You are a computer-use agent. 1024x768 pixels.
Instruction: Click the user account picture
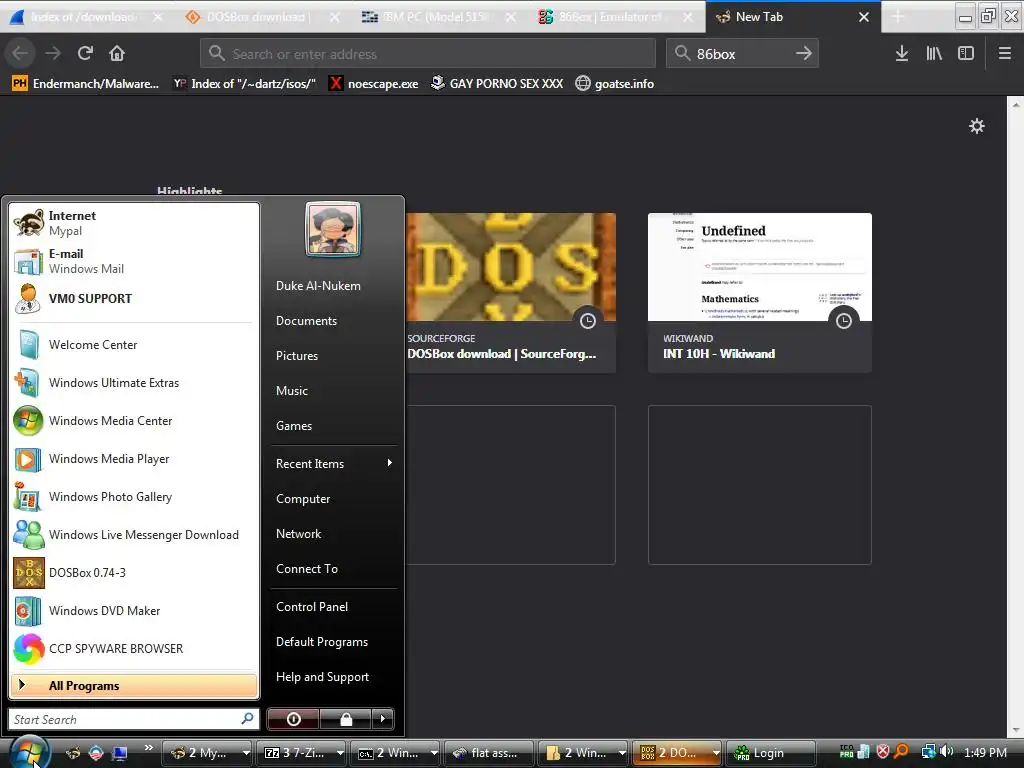332,229
